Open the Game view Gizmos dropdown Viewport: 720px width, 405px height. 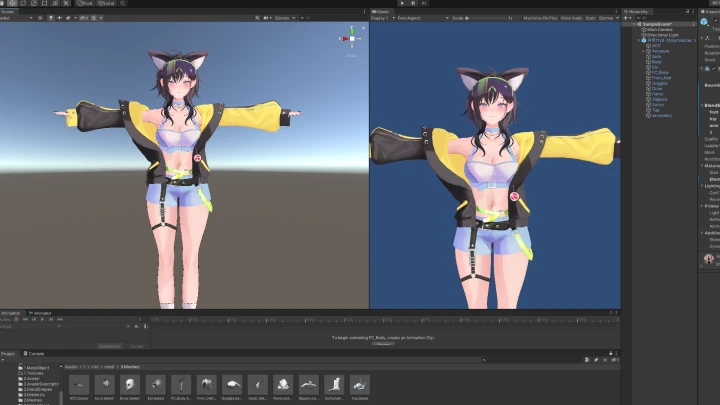click(x=608, y=18)
